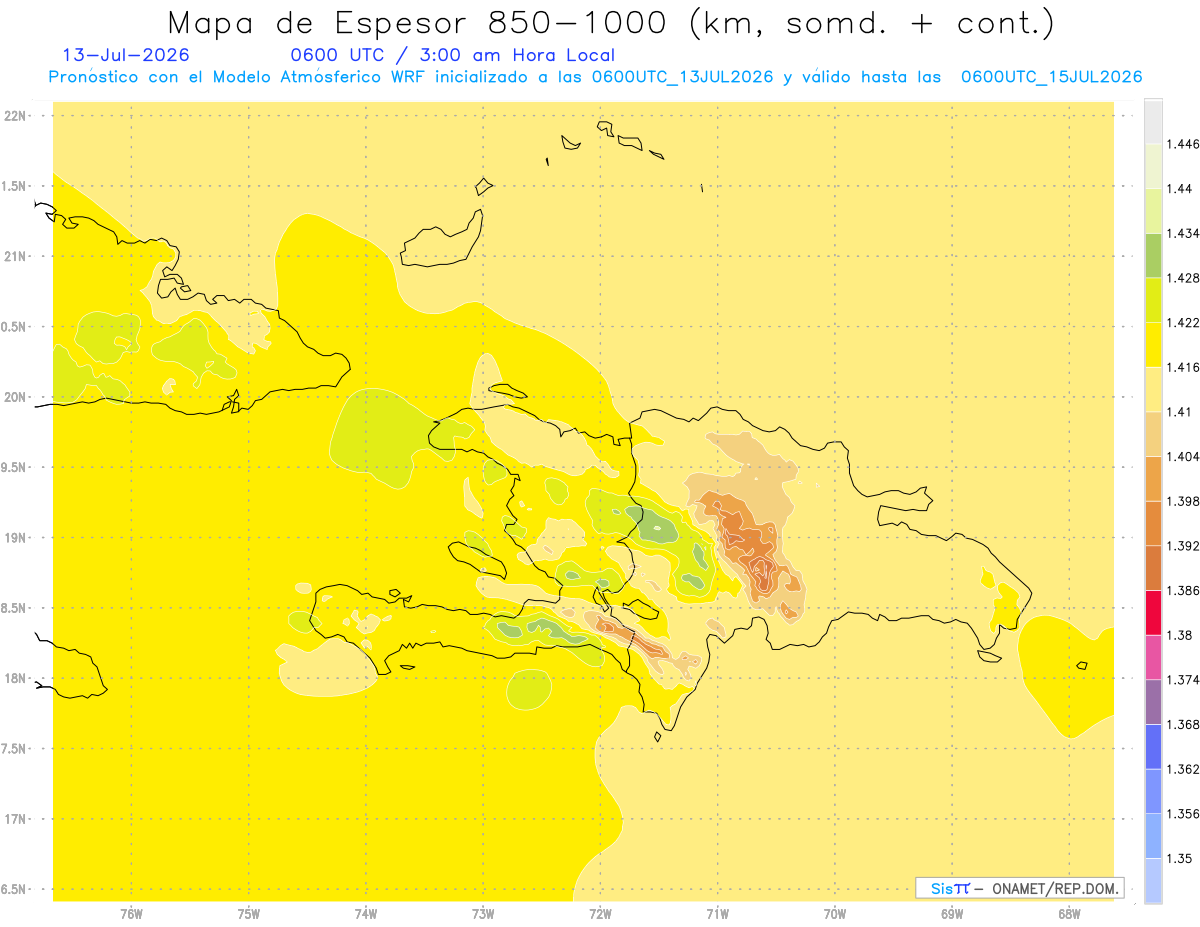Select the purple legend band above 1.368
Image resolution: width=1200 pixels, height=927 pixels.
pyautogui.click(x=1153, y=701)
